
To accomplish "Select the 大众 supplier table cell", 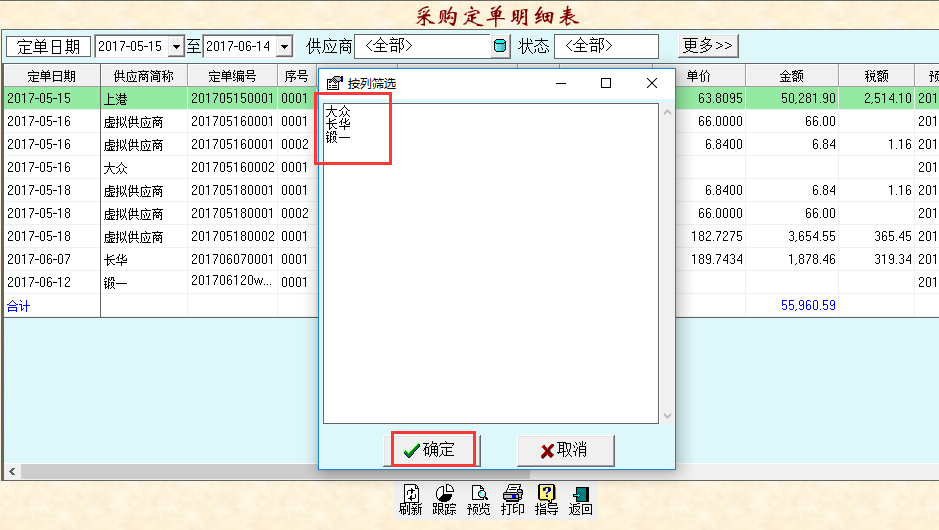I will (x=144, y=168).
